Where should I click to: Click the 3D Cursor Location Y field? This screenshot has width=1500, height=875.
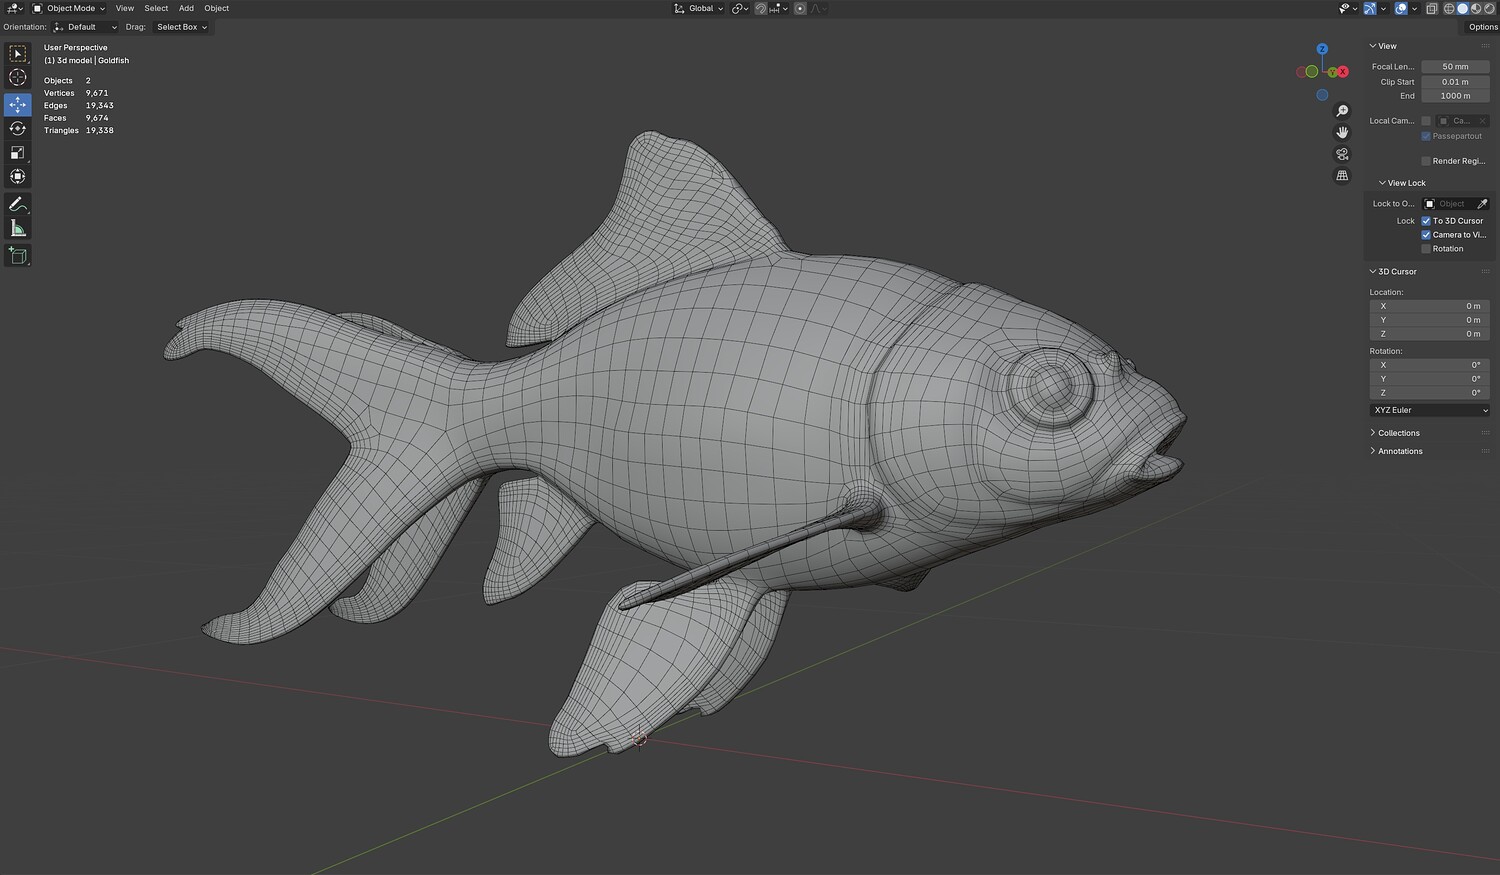click(x=1430, y=320)
